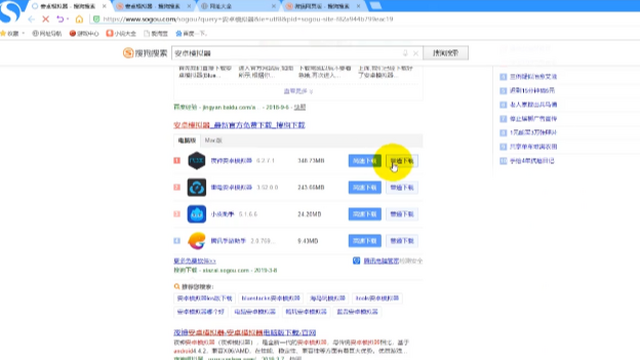Open the bottom search result title link
The height and width of the screenshot is (360, 640).
pyautogui.click(x=244, y=333)
